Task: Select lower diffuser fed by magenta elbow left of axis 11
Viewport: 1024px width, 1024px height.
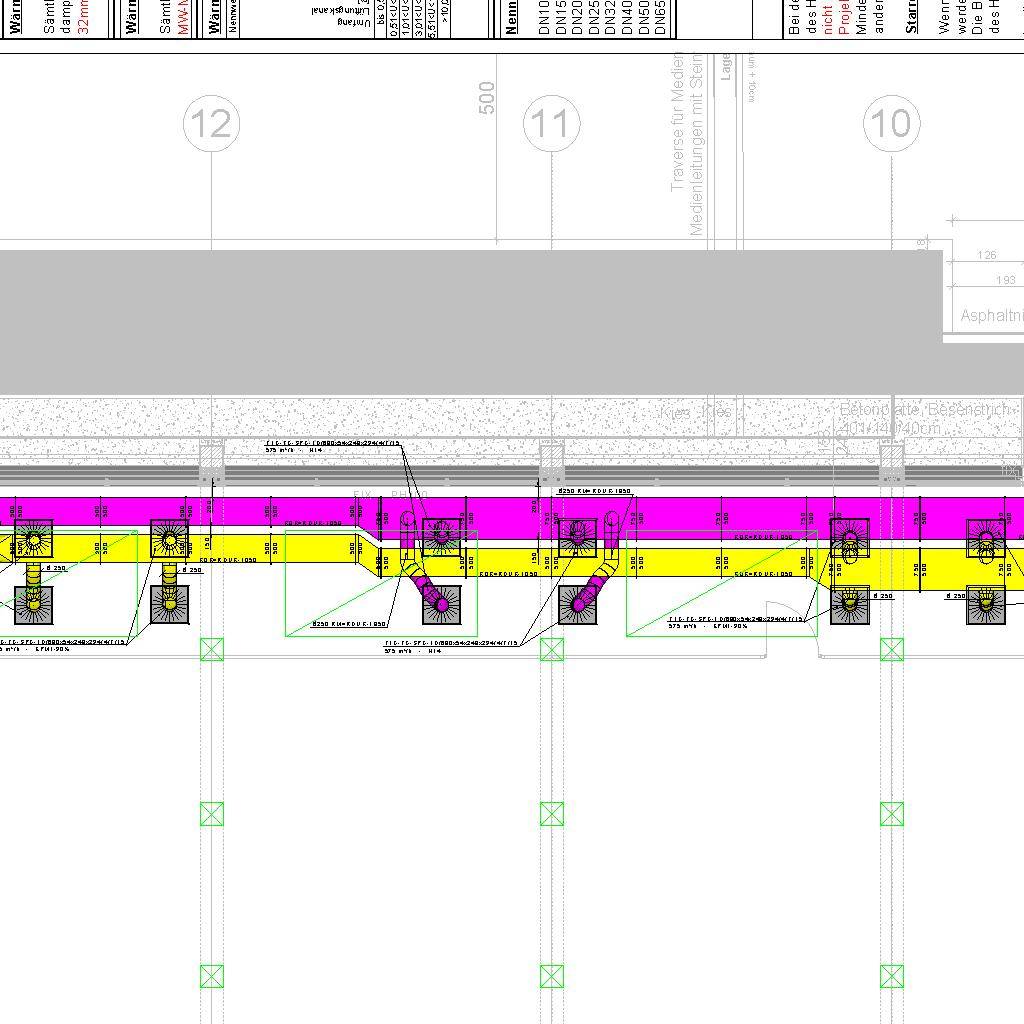Action: point(442,605)
